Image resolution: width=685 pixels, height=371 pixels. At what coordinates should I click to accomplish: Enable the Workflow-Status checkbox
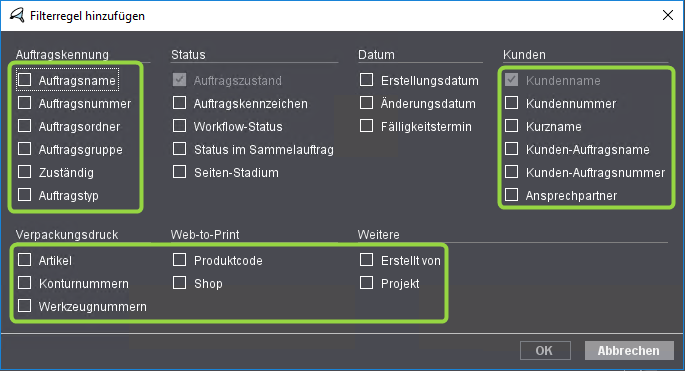coord(179,126)
